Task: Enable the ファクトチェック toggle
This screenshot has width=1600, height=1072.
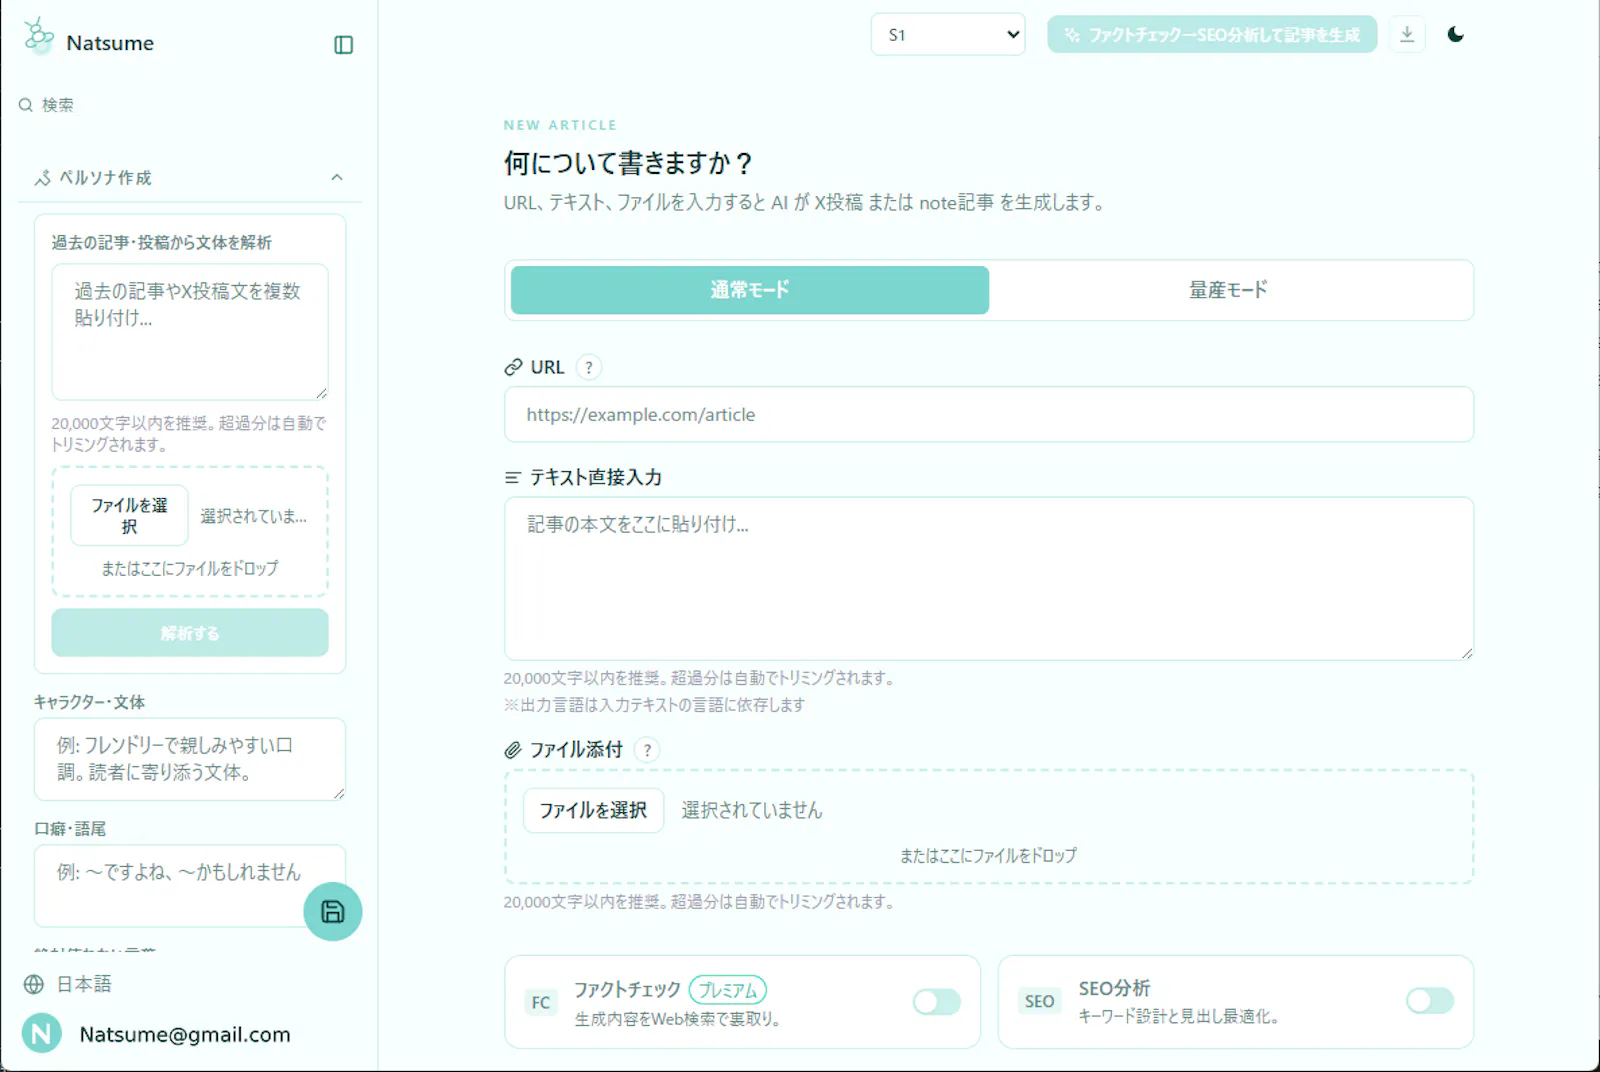Action: pyautogui.click(x=937, y=1002)
